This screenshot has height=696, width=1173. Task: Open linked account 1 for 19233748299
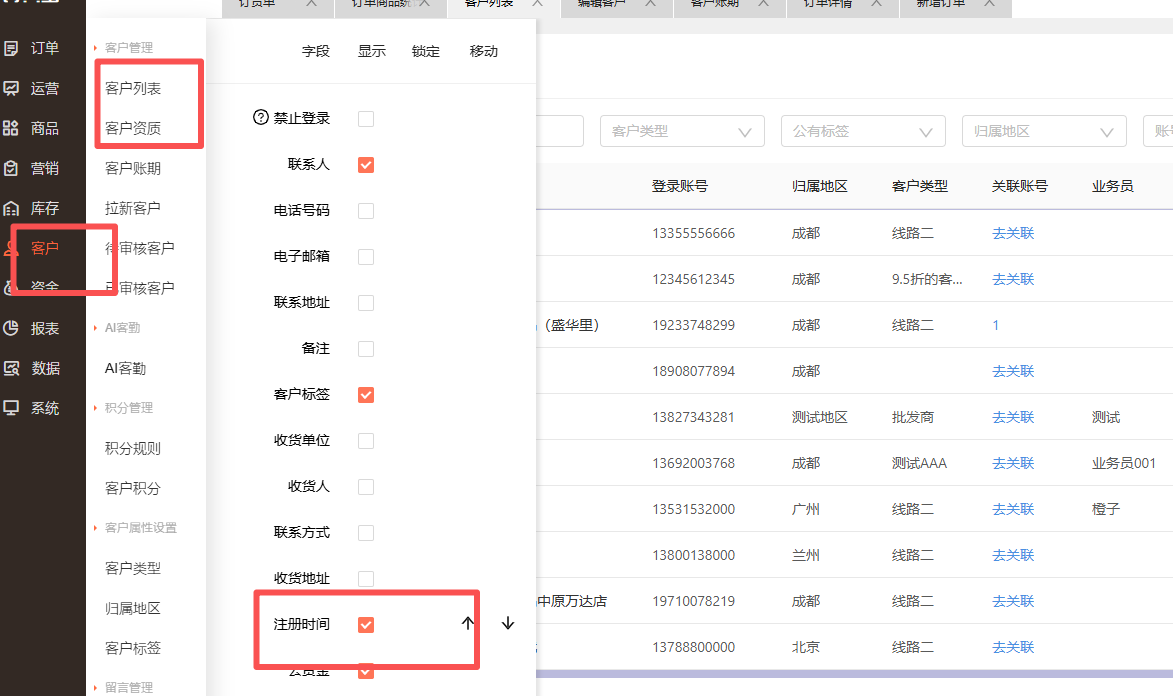click(996, 326)
